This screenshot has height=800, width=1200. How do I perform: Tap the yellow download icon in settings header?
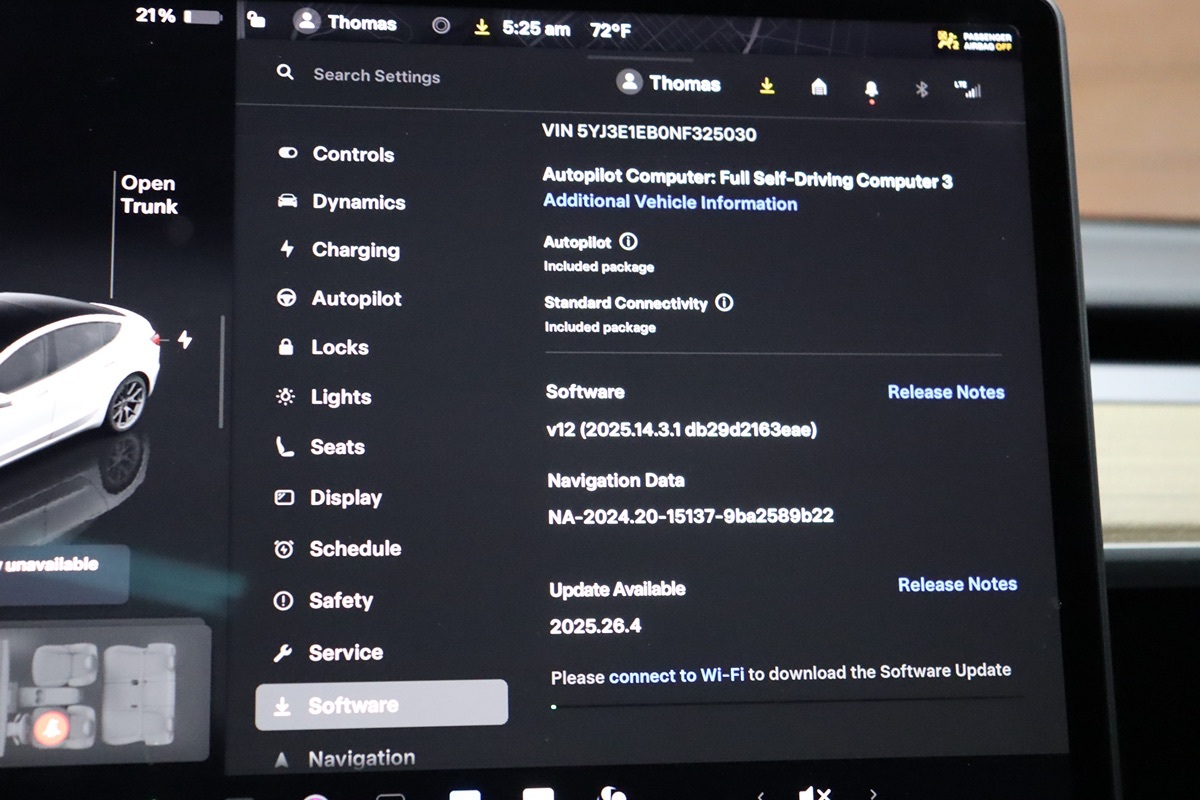(767, 86)
